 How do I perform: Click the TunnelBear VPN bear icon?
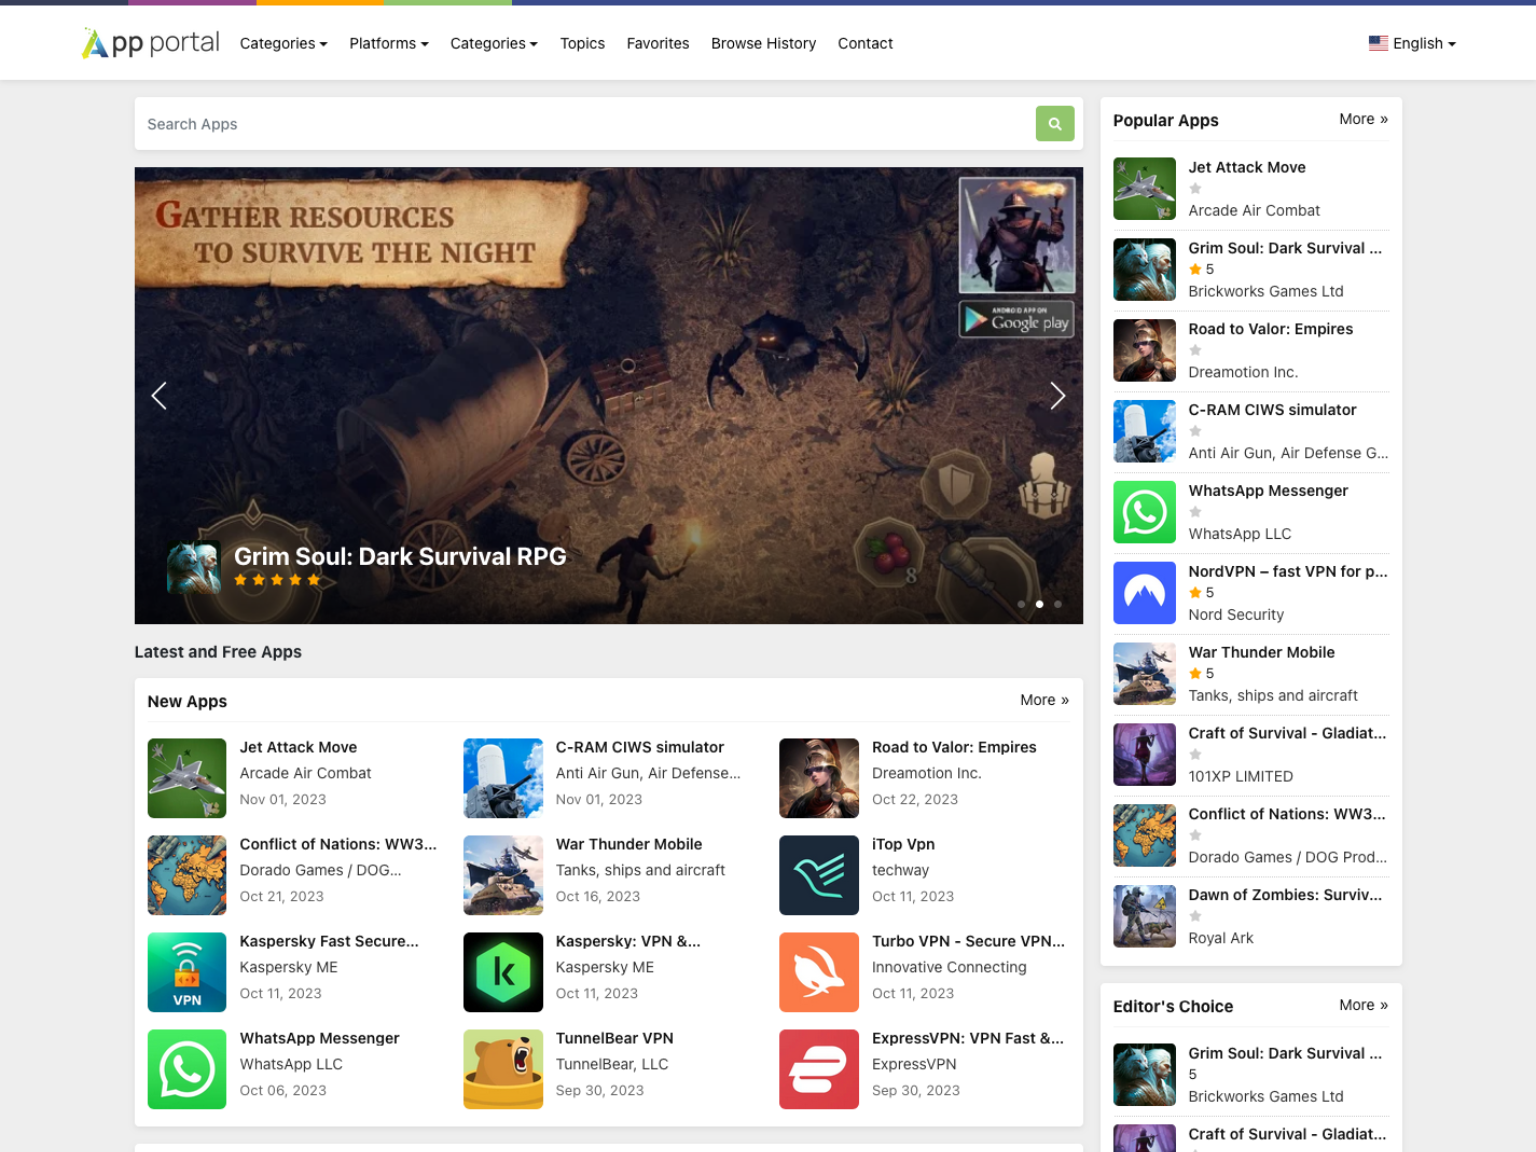(503, 1069)
